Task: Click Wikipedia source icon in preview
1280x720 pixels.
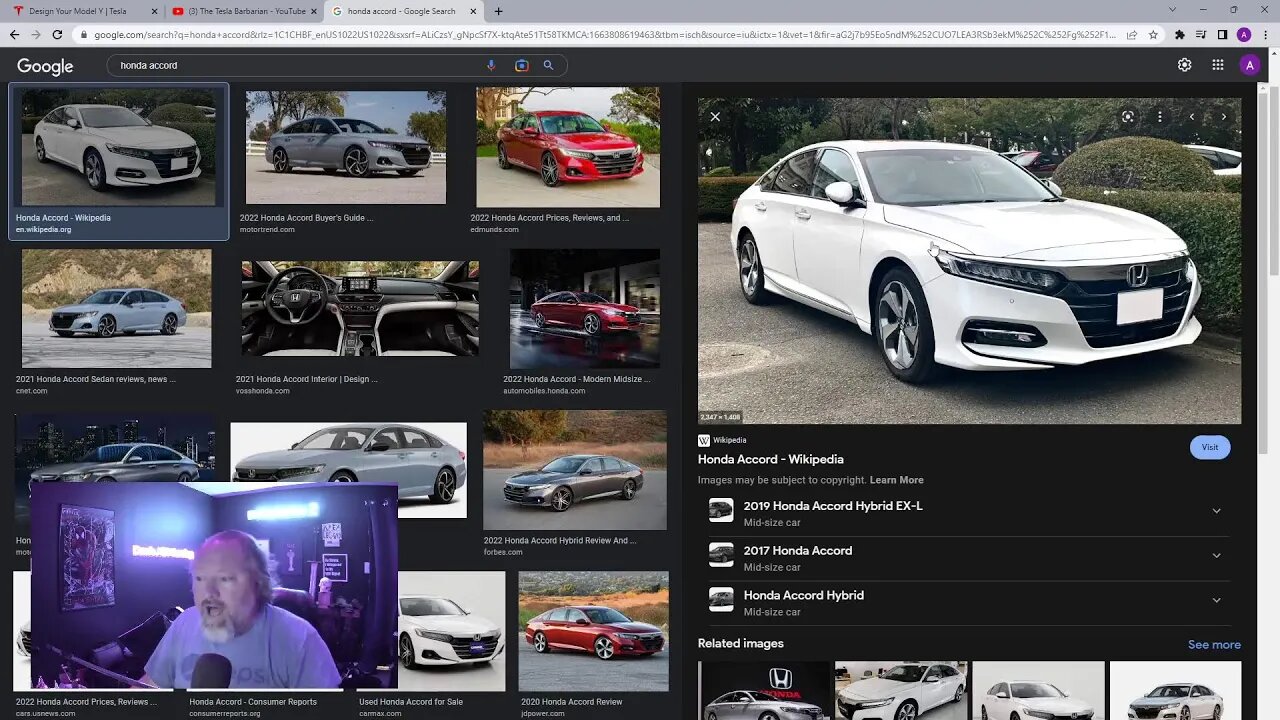Action: point(704,440)
